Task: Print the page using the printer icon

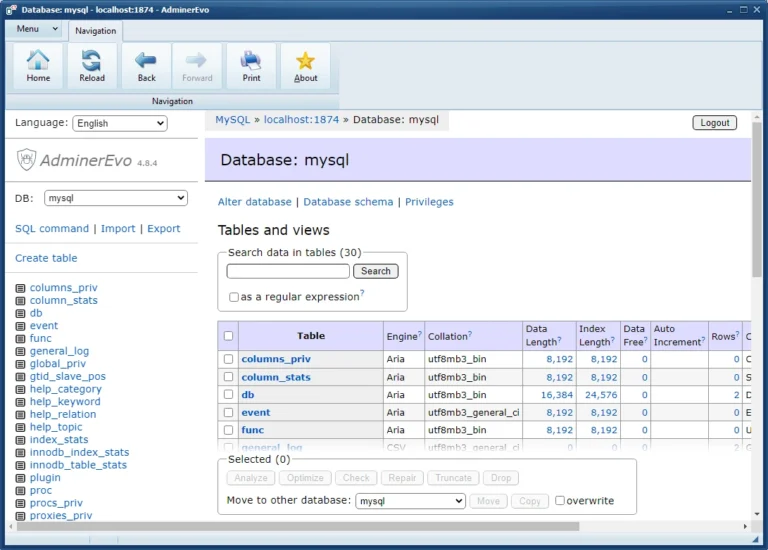Action: click(251, 66)
